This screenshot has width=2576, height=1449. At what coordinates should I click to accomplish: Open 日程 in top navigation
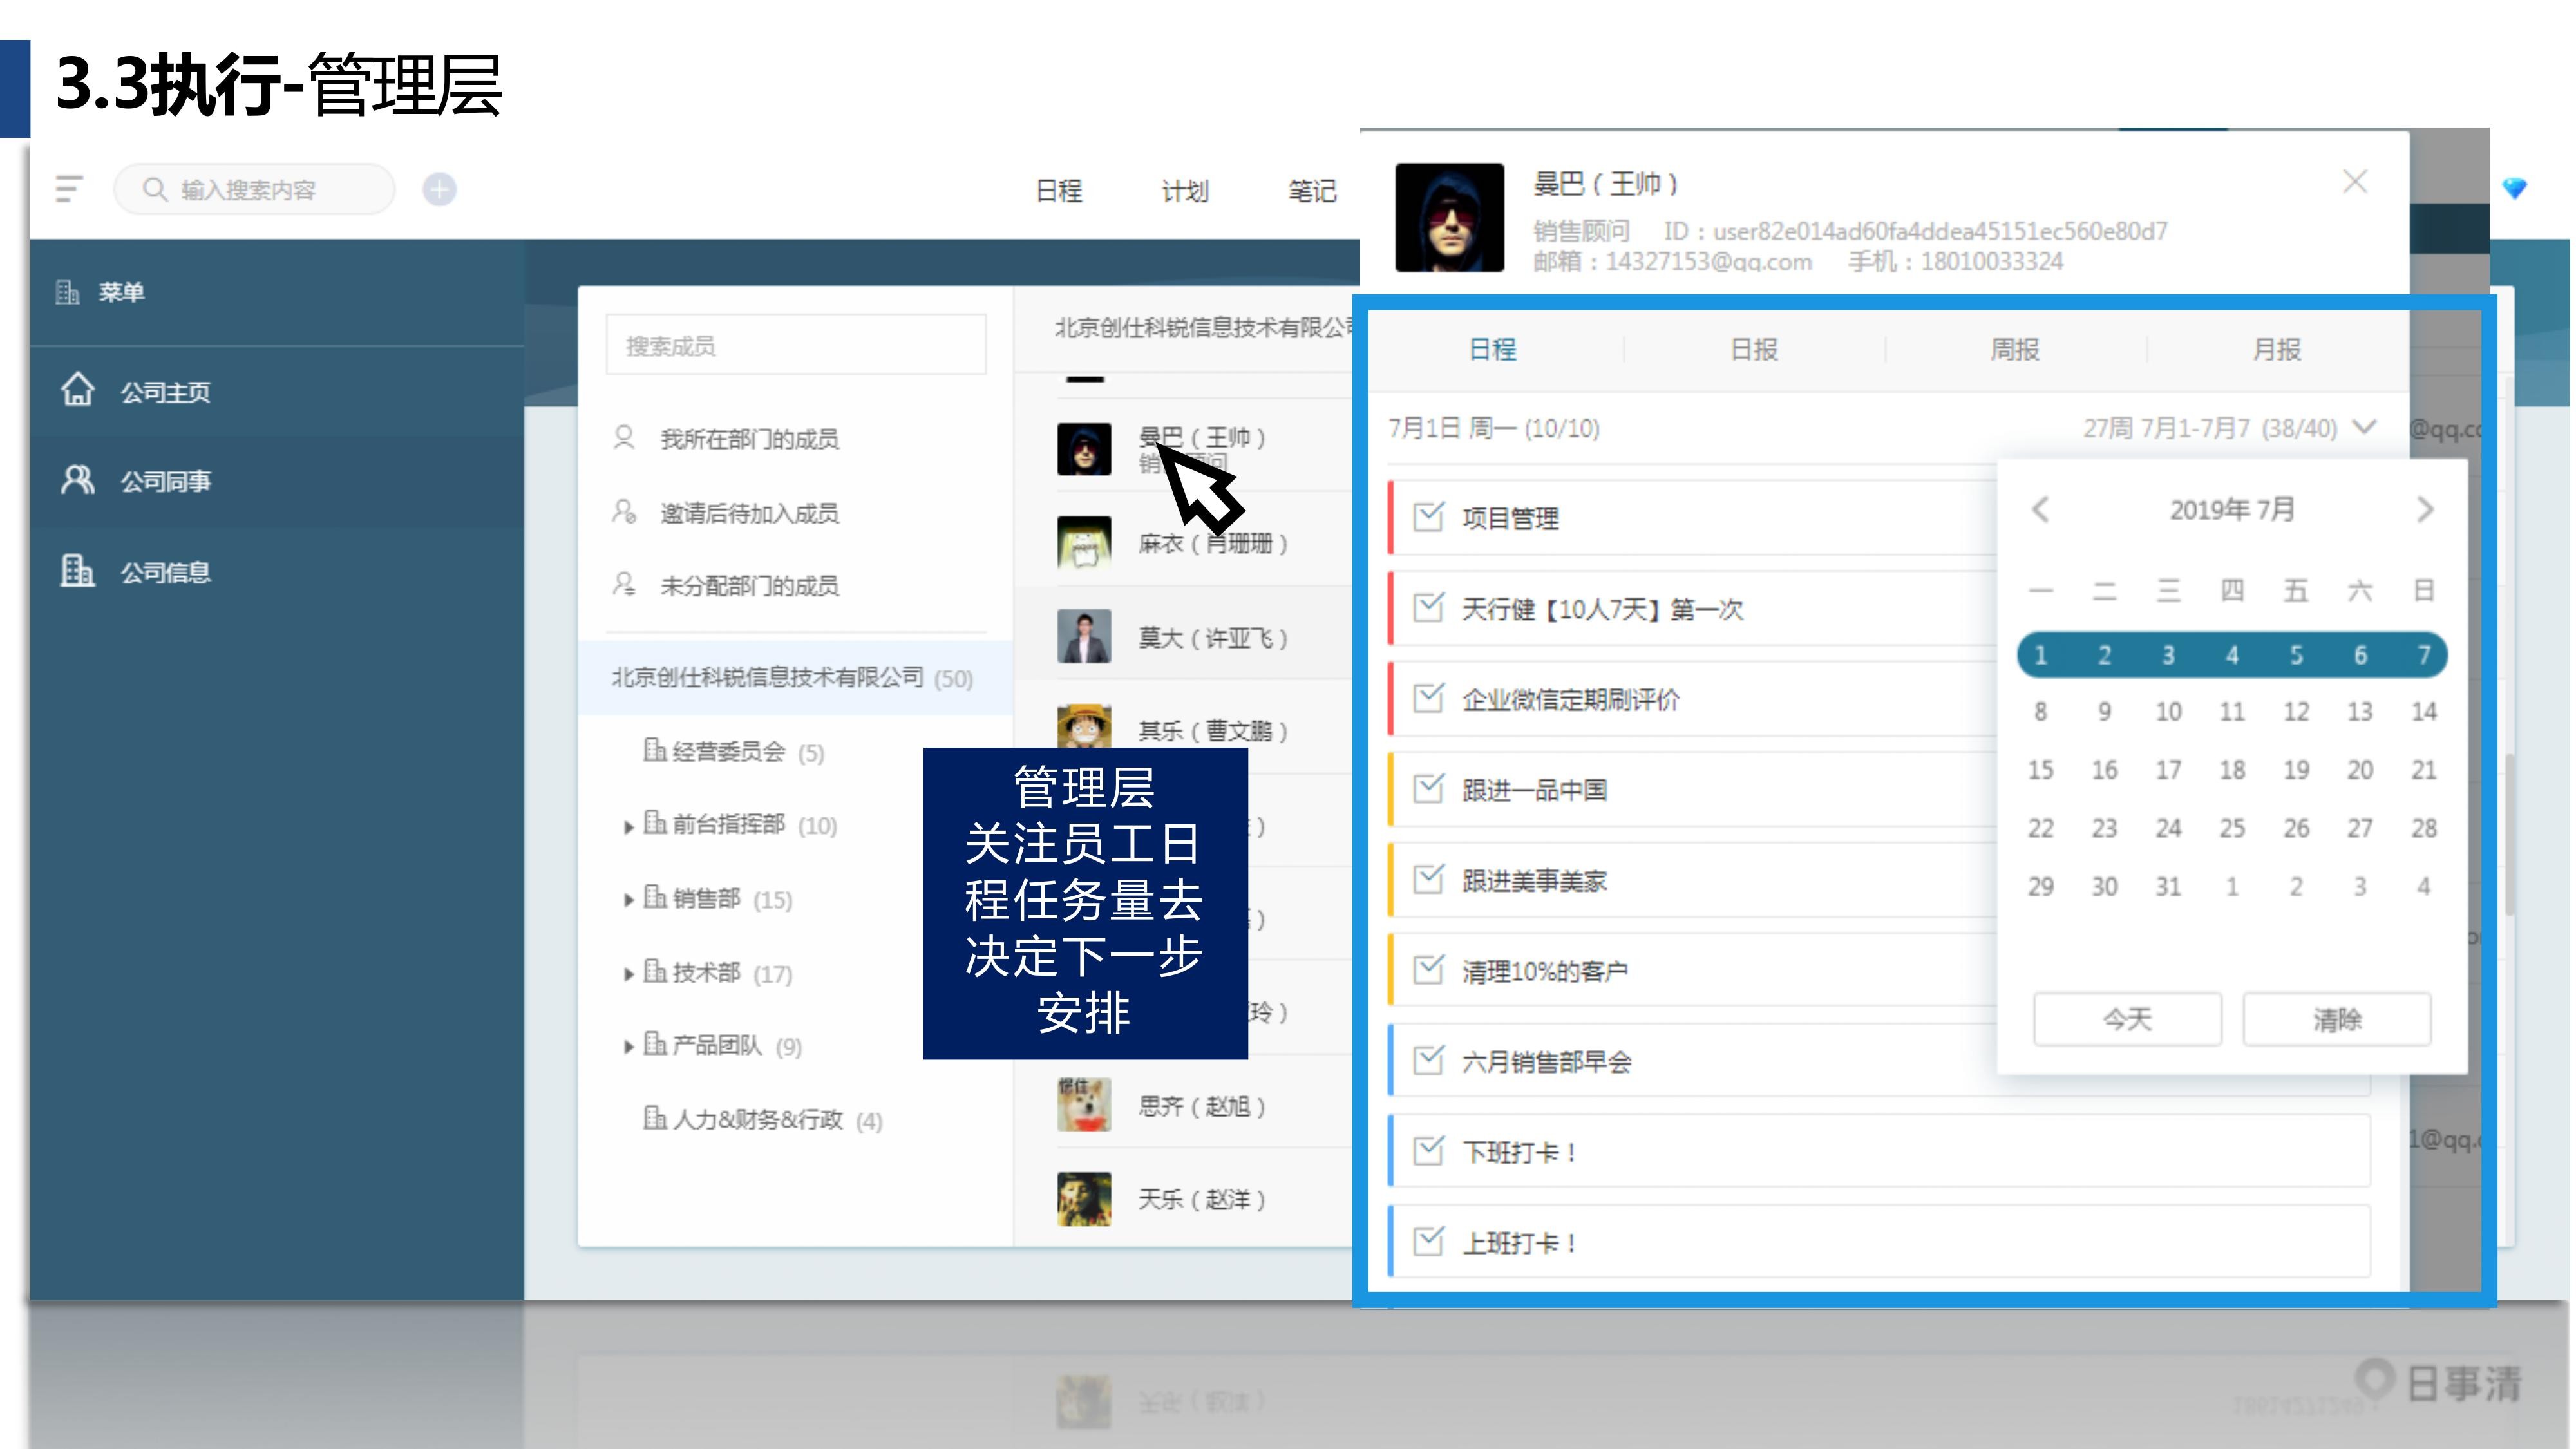click(x=1059, y=190)
